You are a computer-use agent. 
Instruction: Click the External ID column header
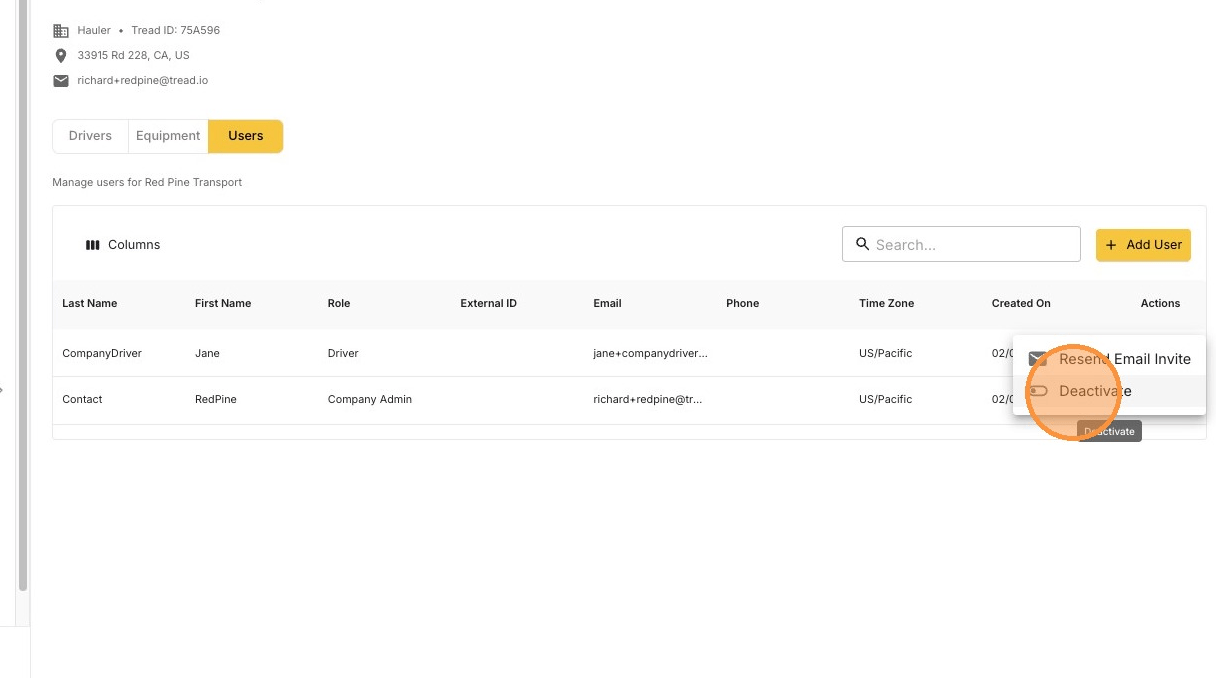[488, 303]
